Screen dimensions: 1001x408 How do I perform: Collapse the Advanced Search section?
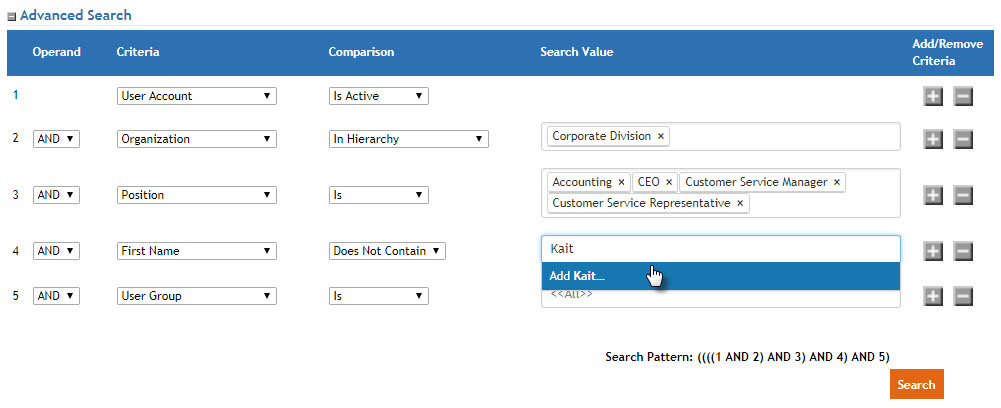12,17
